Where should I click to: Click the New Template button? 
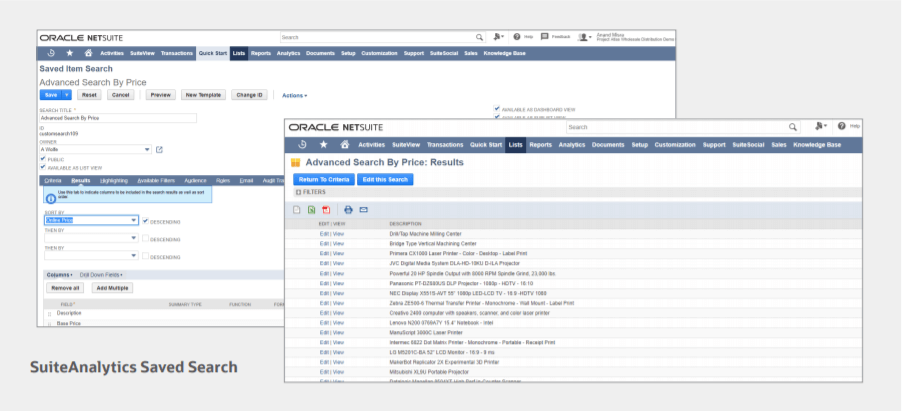click(x=204, y=95)
